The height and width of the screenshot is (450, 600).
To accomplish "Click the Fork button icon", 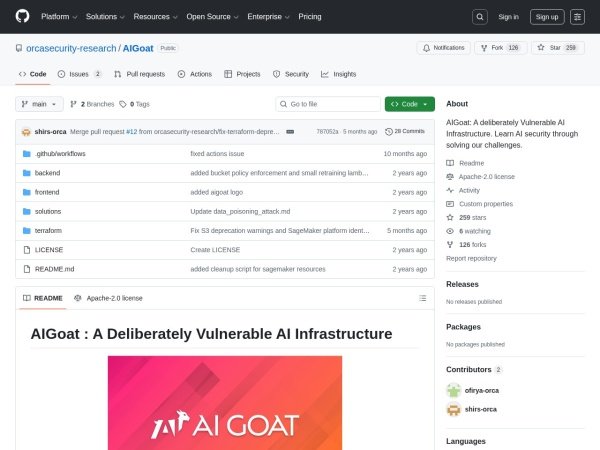I will tap(484, 48).
